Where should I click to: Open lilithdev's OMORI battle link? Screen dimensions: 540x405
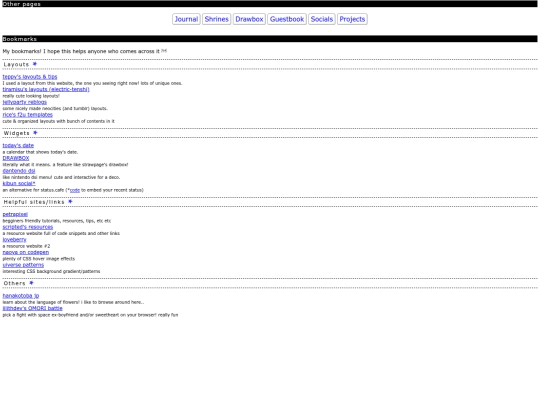[32, 309]
